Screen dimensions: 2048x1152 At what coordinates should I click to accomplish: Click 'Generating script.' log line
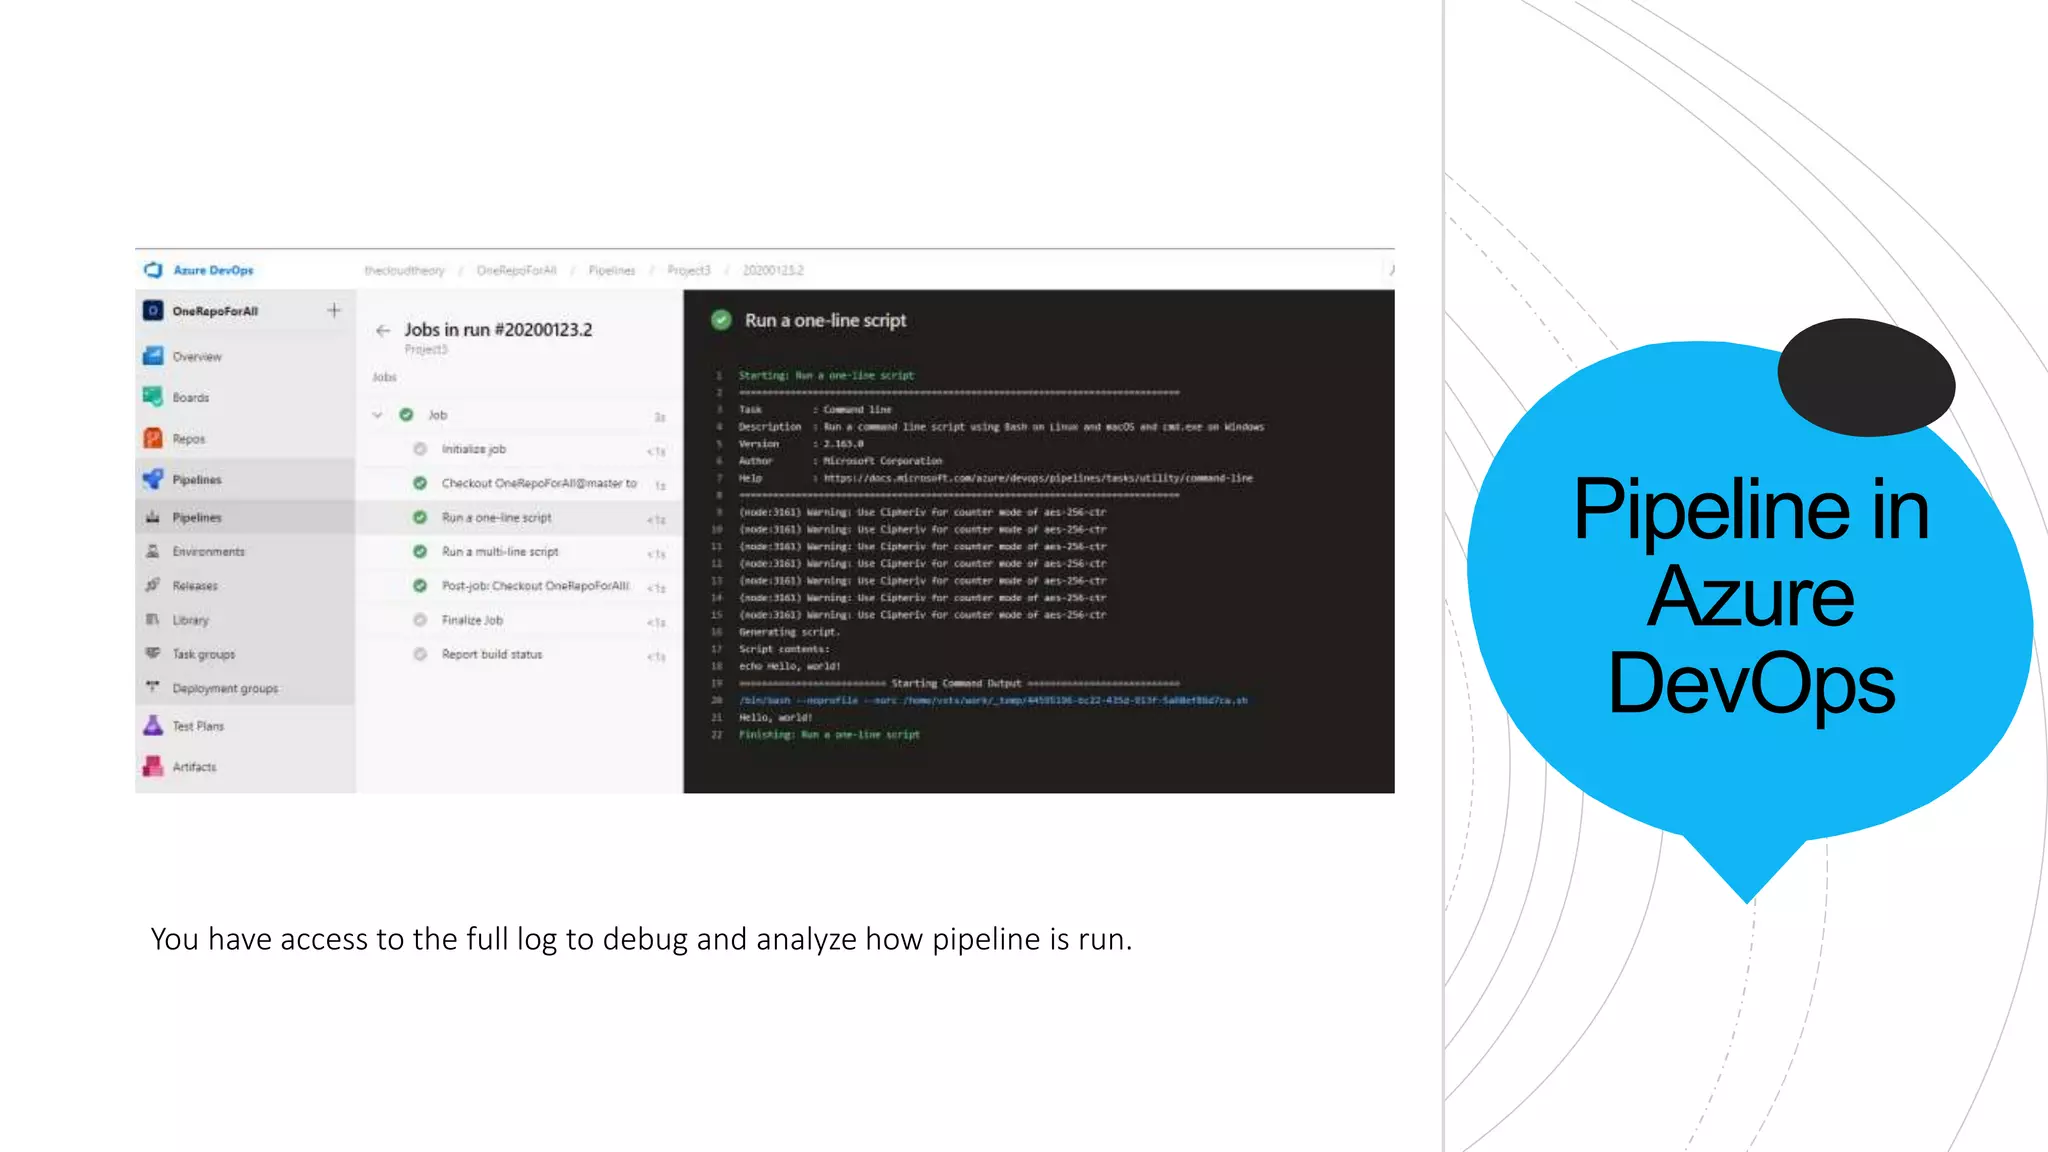click(x=789, y=632)
